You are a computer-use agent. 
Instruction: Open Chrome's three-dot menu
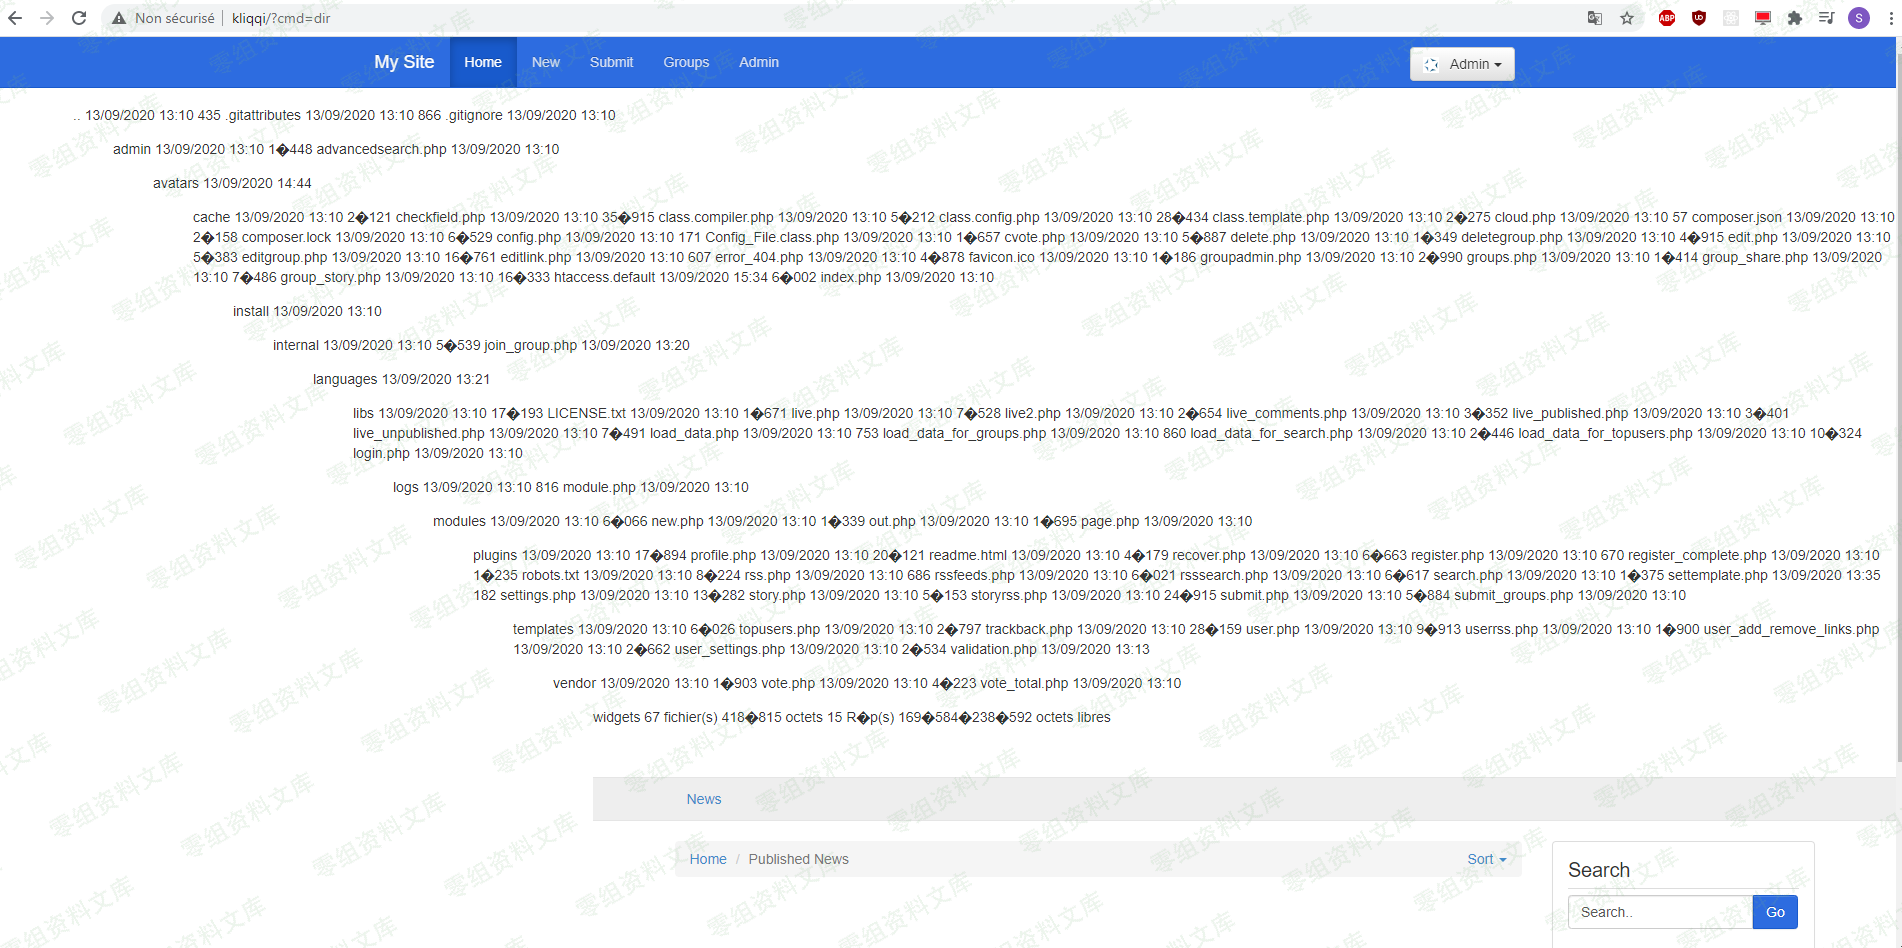1890,18
